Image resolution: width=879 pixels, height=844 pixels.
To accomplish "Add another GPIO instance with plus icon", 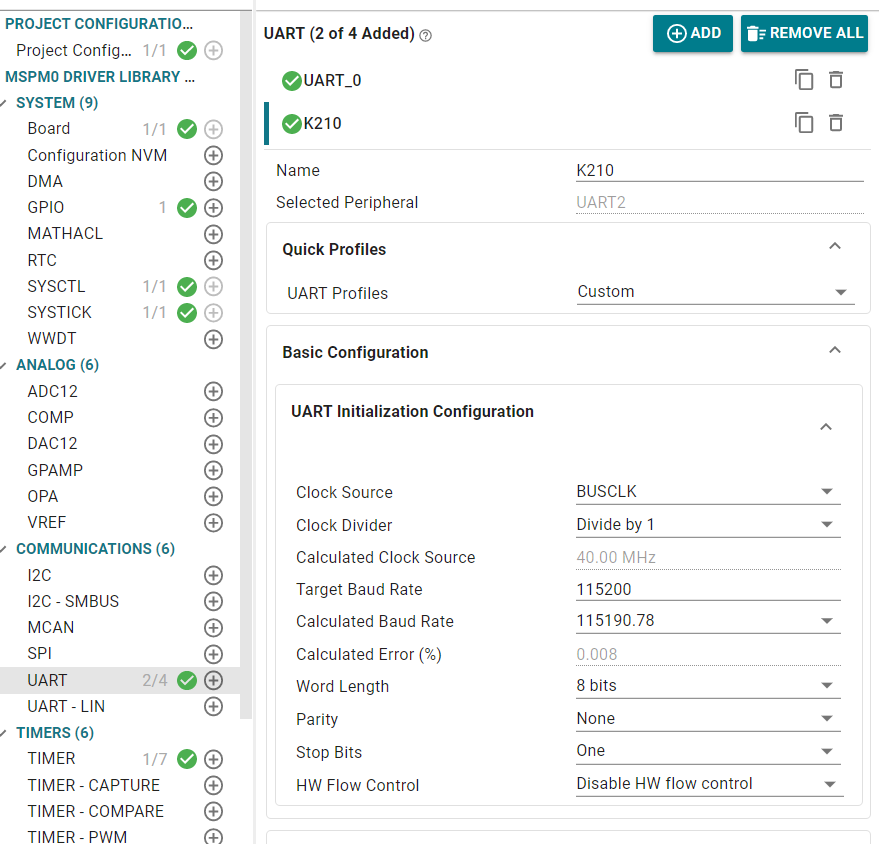I will coord(213,208).
